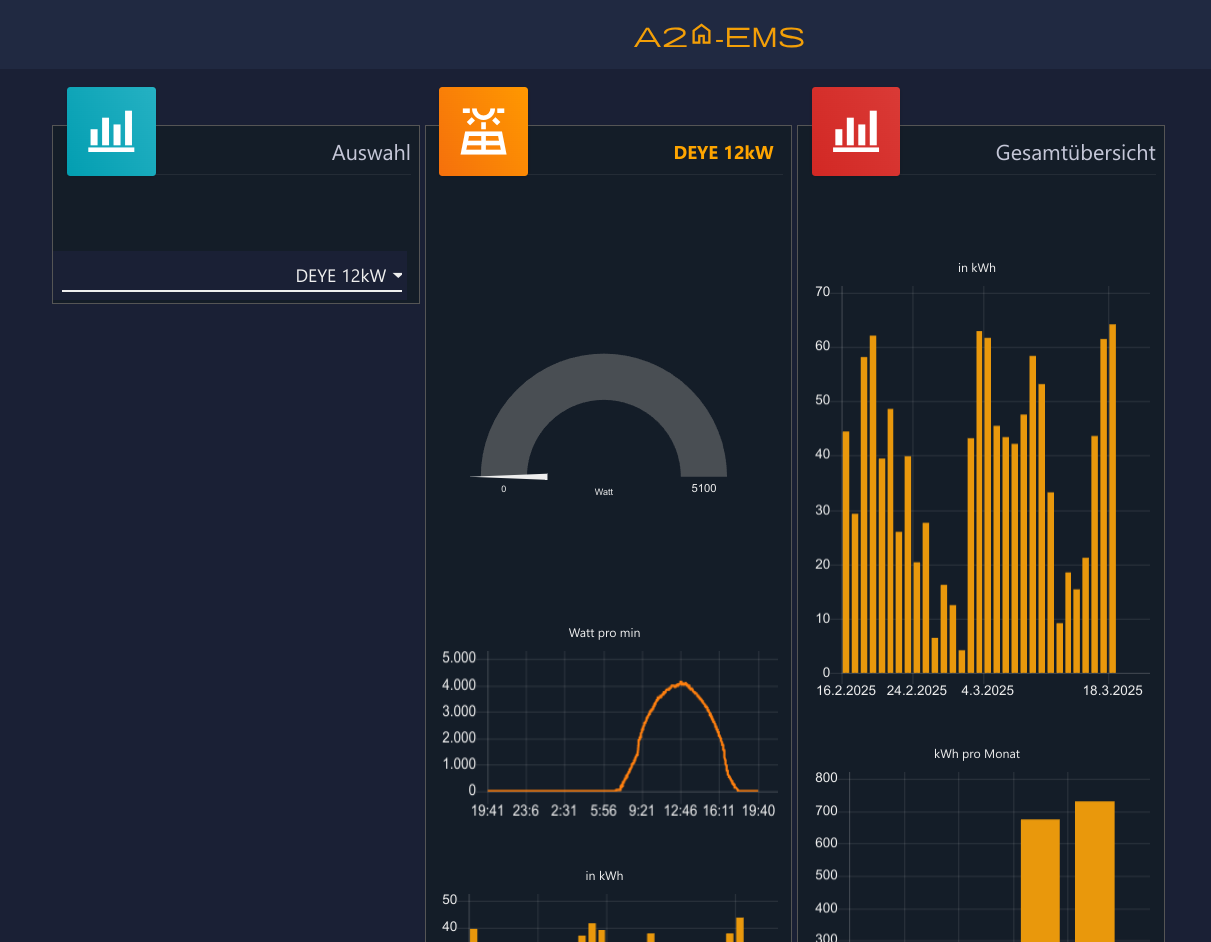Click the kWh pro Monat chart title

click(977, 754)
